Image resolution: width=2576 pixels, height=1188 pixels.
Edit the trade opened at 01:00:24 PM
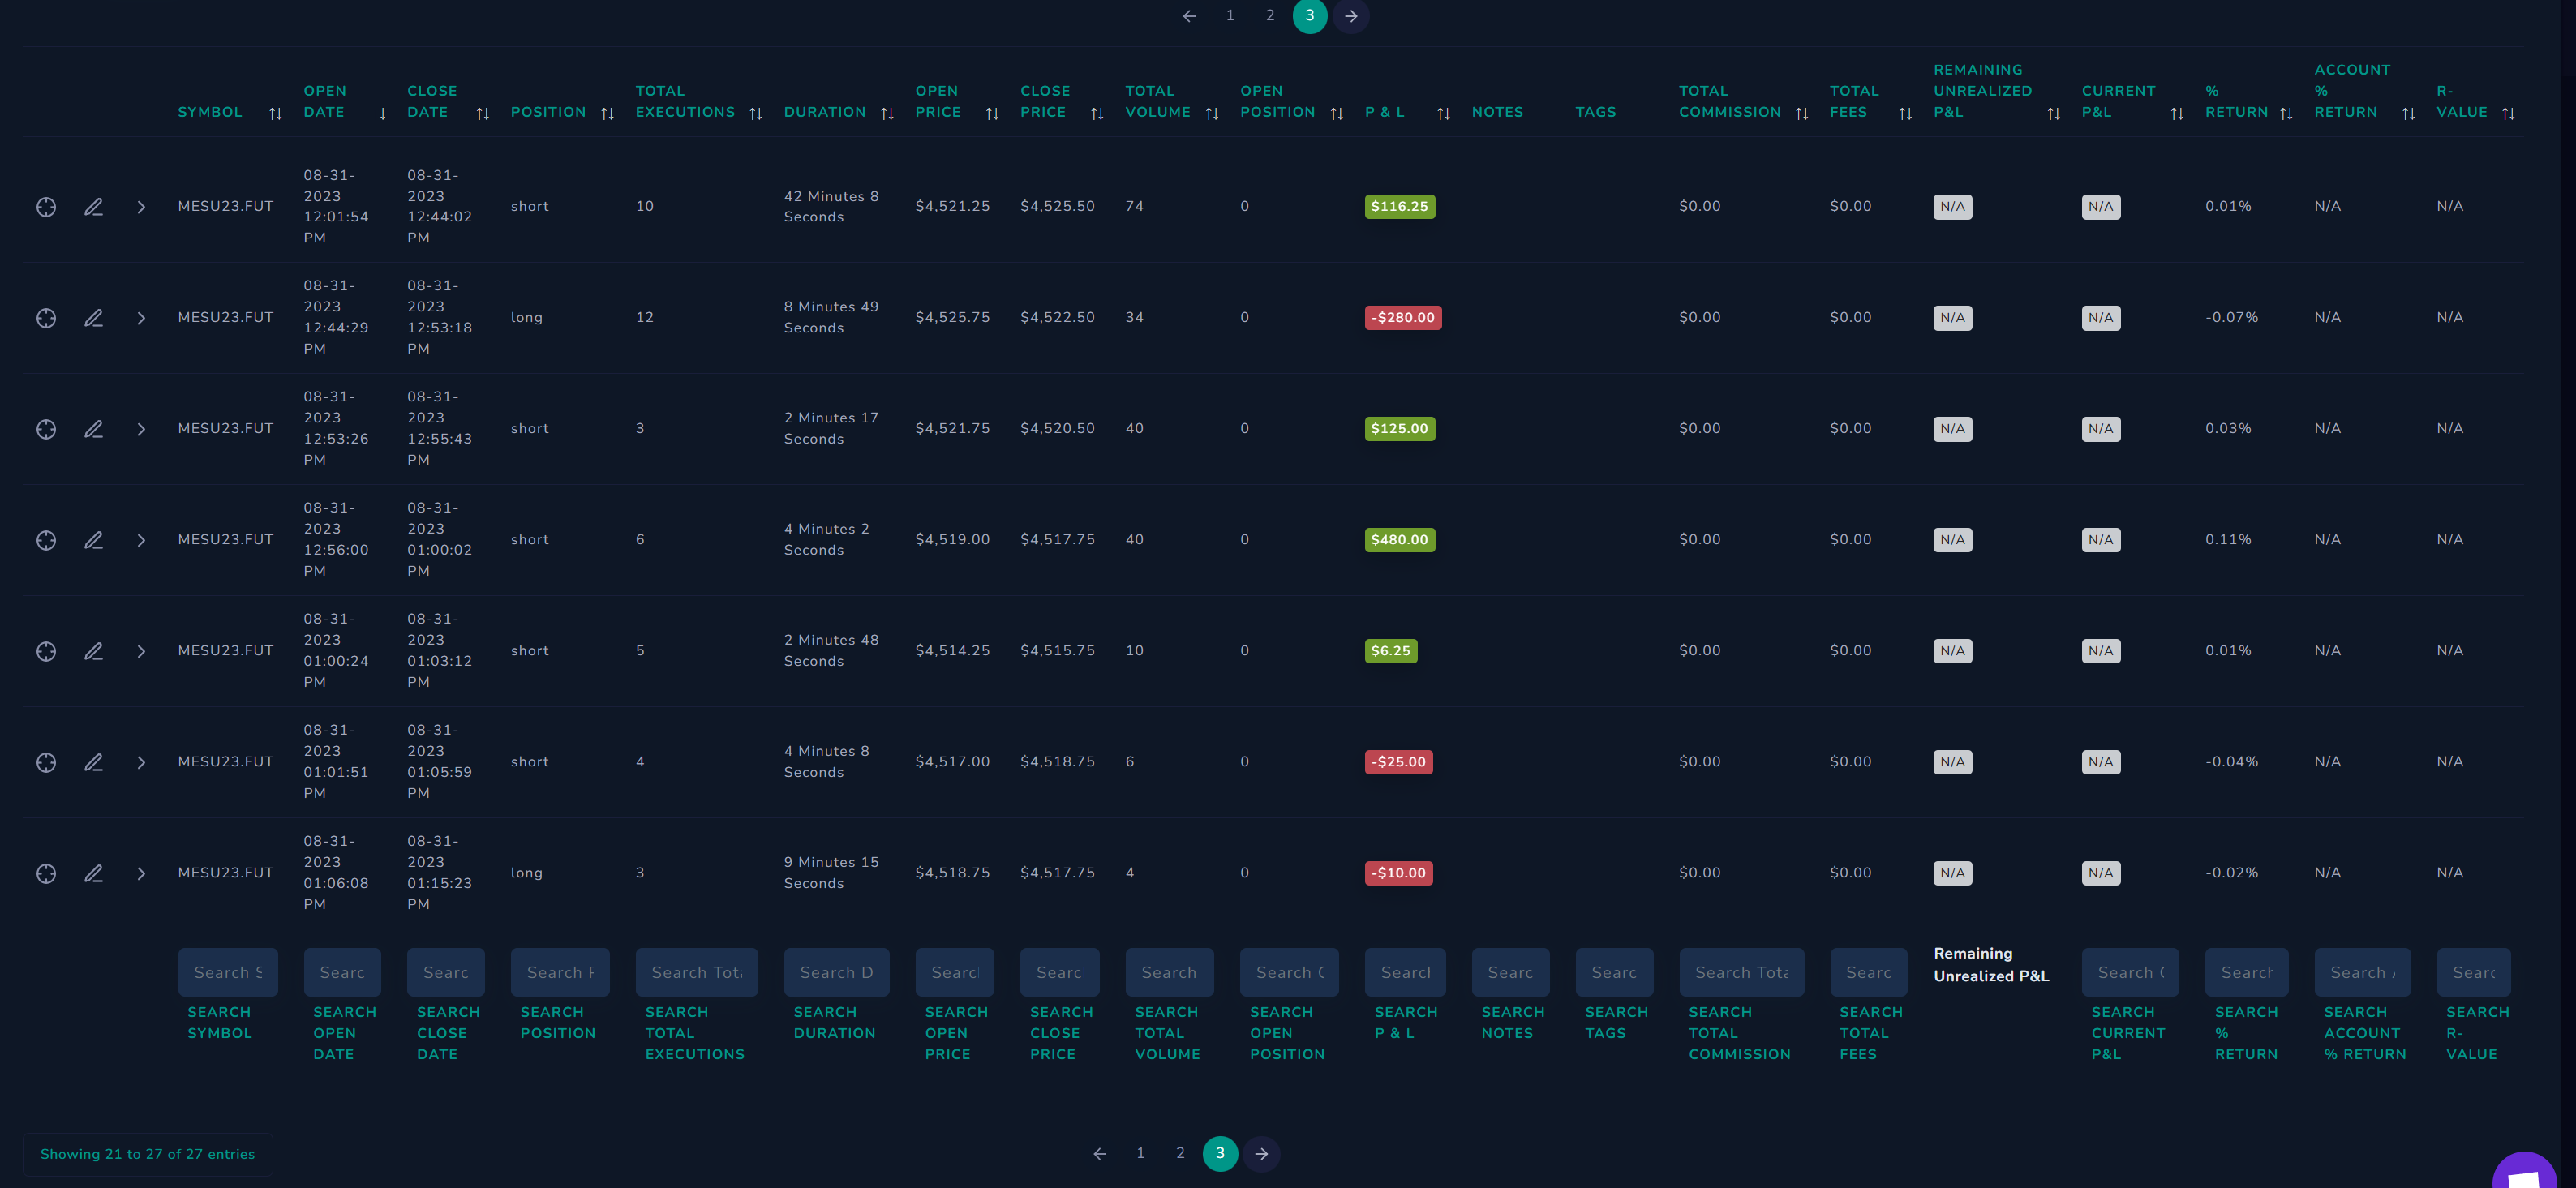[93, 651]
